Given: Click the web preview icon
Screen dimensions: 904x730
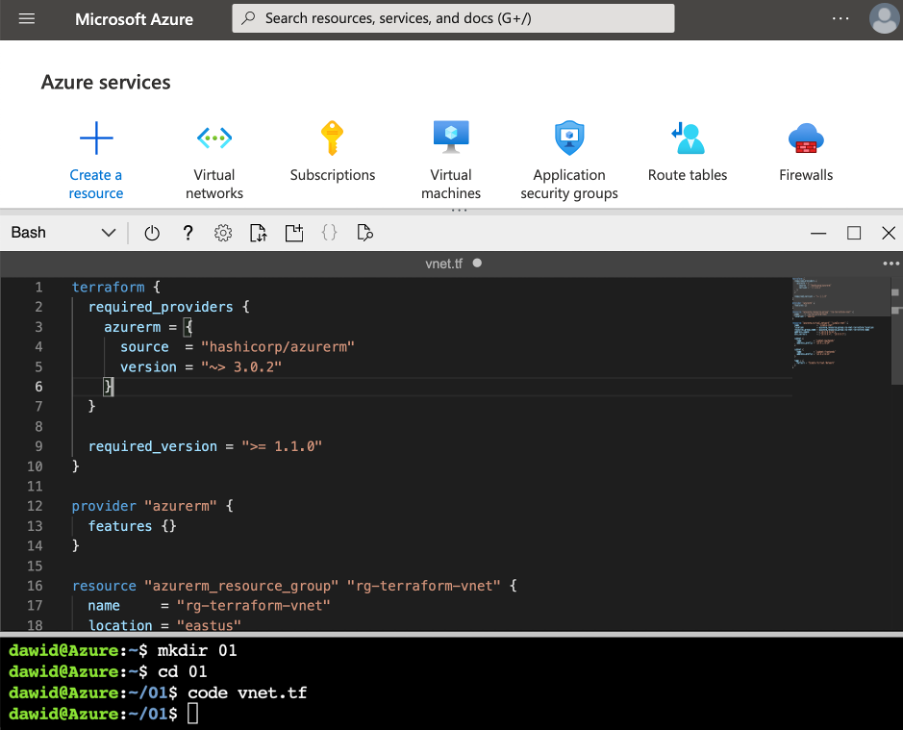Looking at the screenshot, I should pyautogui.click(x=365, y=233).
